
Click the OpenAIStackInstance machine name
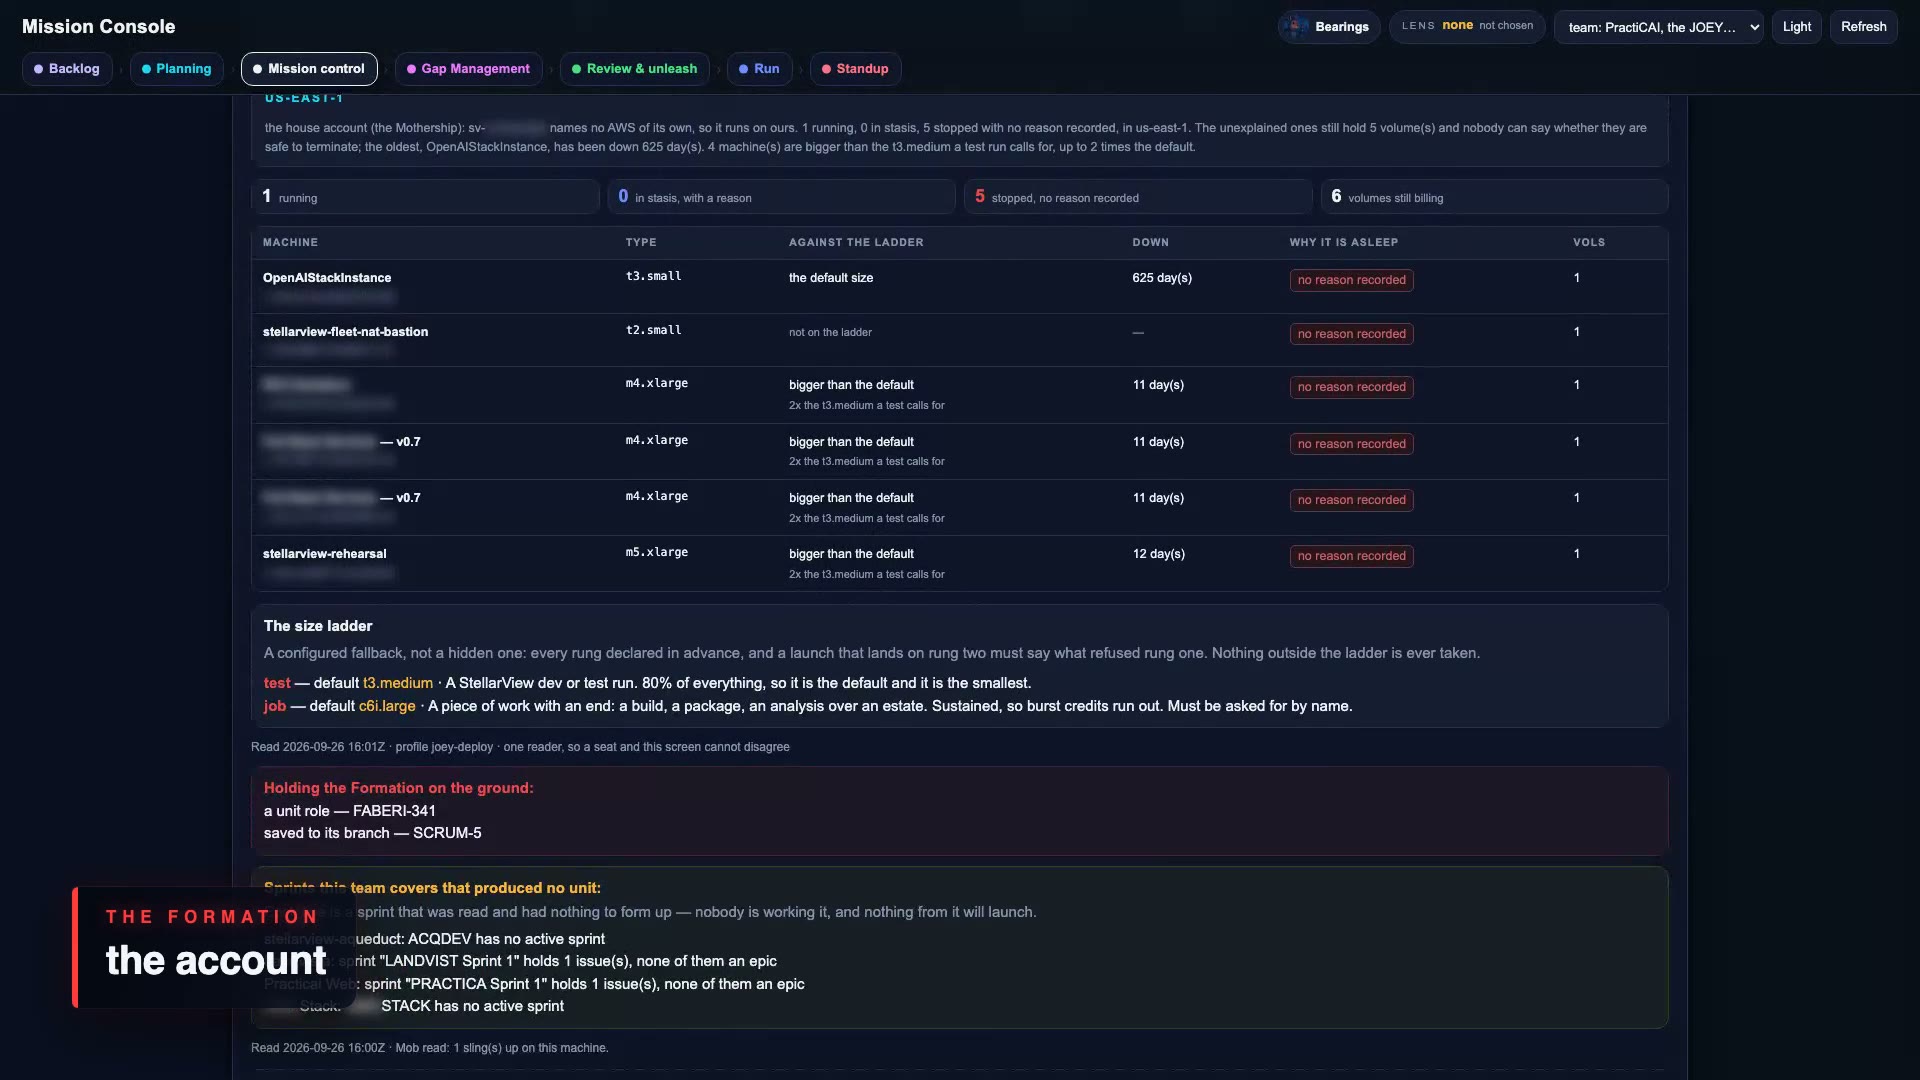(x=327, y=278)
